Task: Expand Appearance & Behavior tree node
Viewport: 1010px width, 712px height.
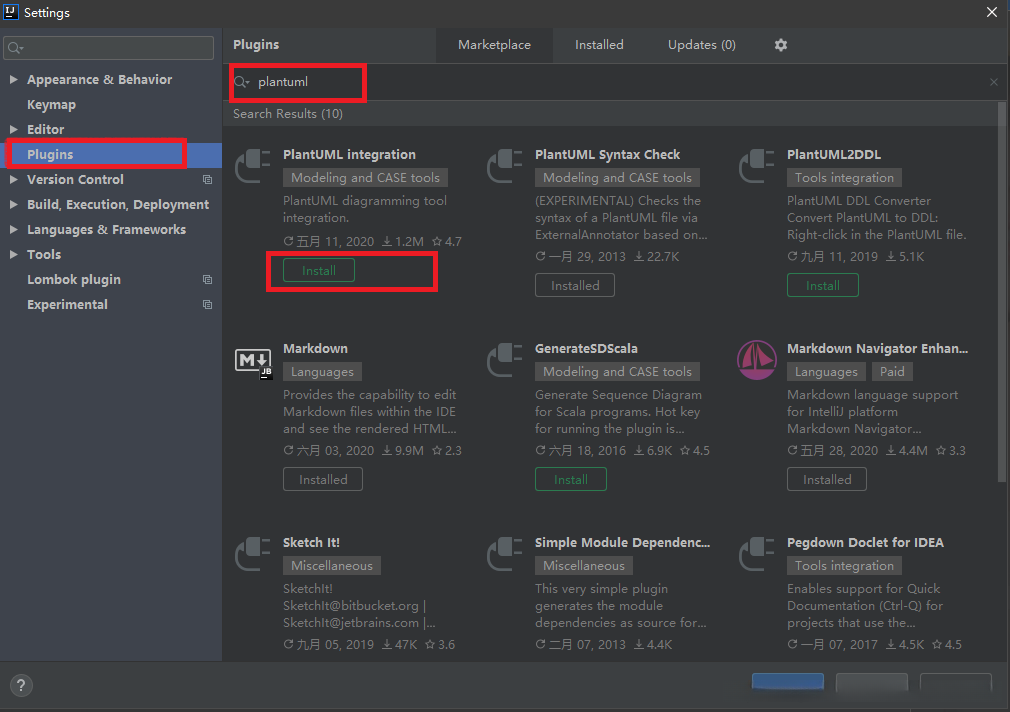Action: click(x=14, y=79)
